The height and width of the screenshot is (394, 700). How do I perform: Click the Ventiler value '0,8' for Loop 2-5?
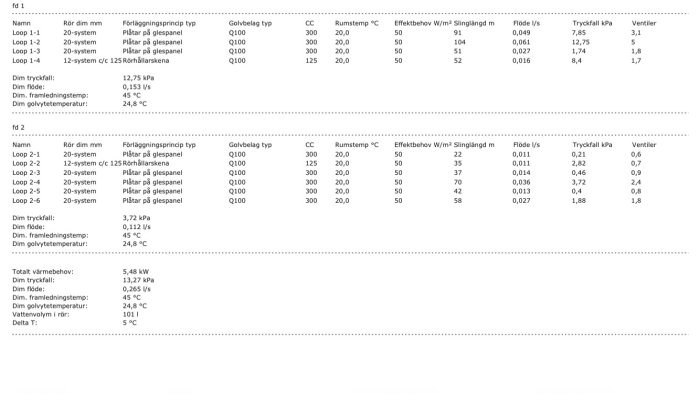[x=636, y=191]
